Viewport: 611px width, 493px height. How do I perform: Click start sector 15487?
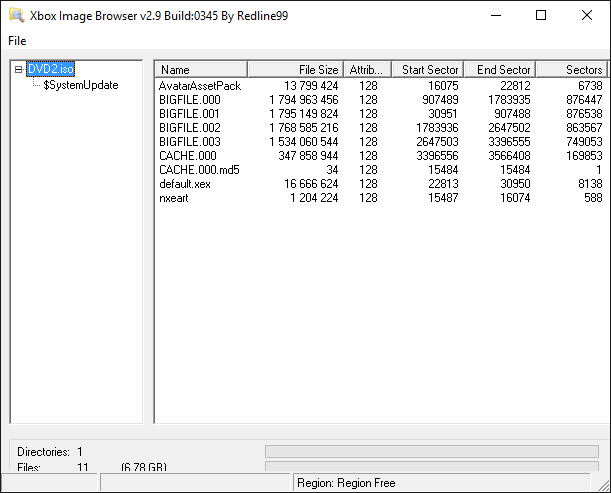click(x=443, y=198)
